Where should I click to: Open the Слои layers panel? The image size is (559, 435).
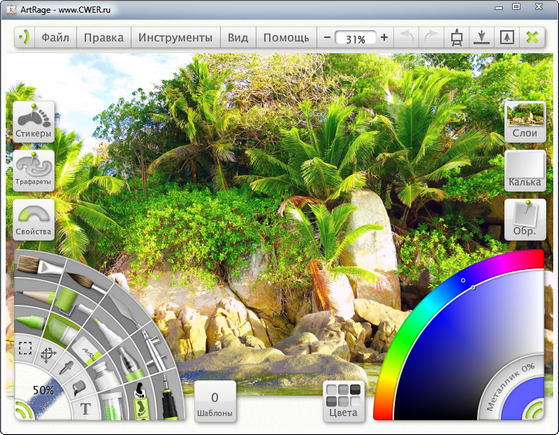(525, 122)
